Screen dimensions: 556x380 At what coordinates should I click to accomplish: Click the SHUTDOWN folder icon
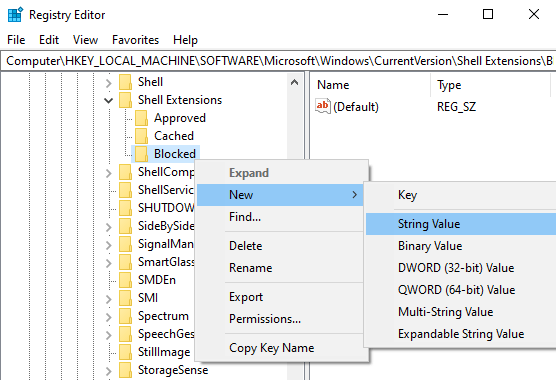tap(125, 208)
